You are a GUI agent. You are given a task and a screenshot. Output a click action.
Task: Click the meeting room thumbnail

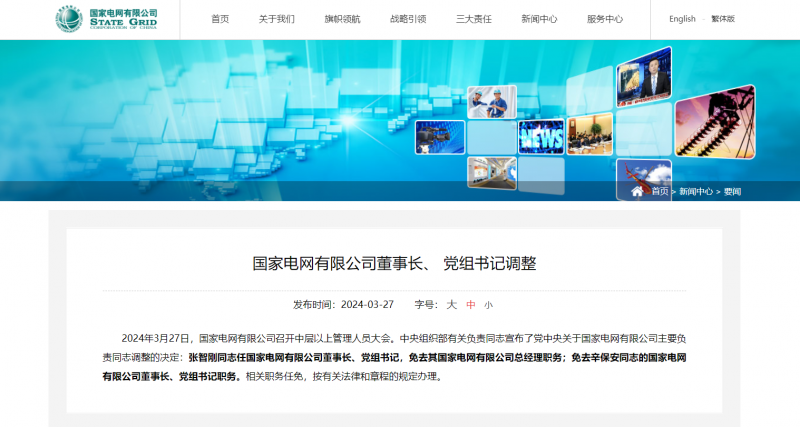point(590,135)
